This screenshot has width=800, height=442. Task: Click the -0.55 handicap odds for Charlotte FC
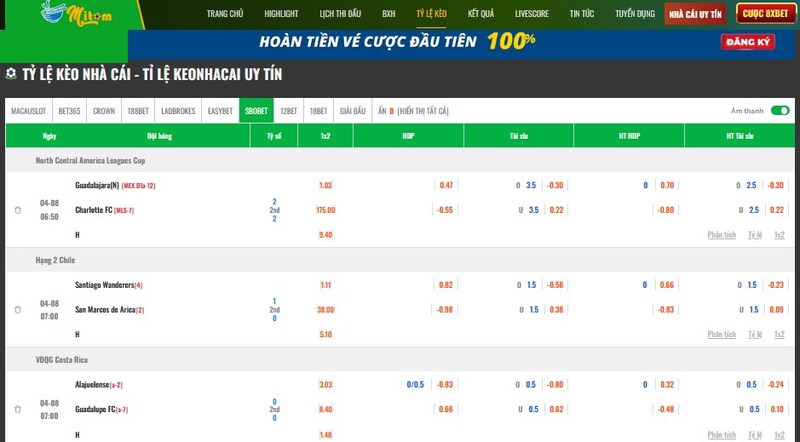click(x=445, y=210)
